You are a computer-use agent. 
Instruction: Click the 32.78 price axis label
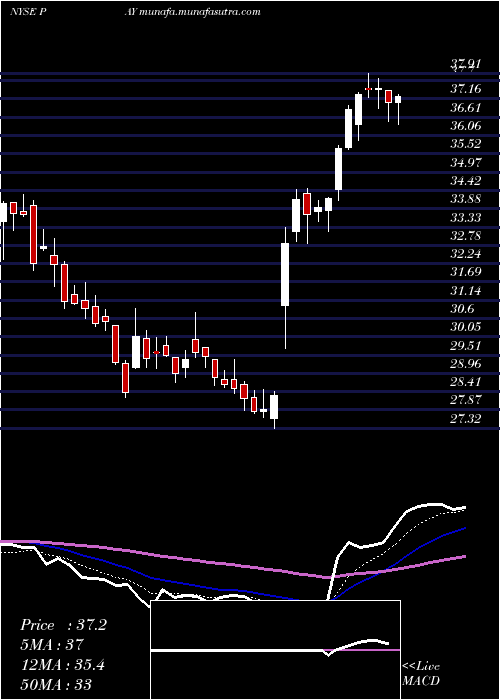click(466, 235)
